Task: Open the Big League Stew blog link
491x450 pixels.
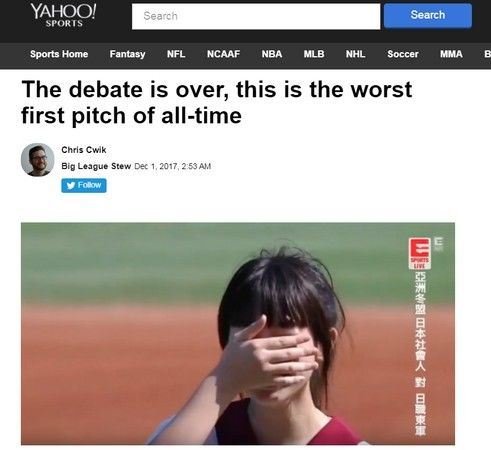Action: 96,166
